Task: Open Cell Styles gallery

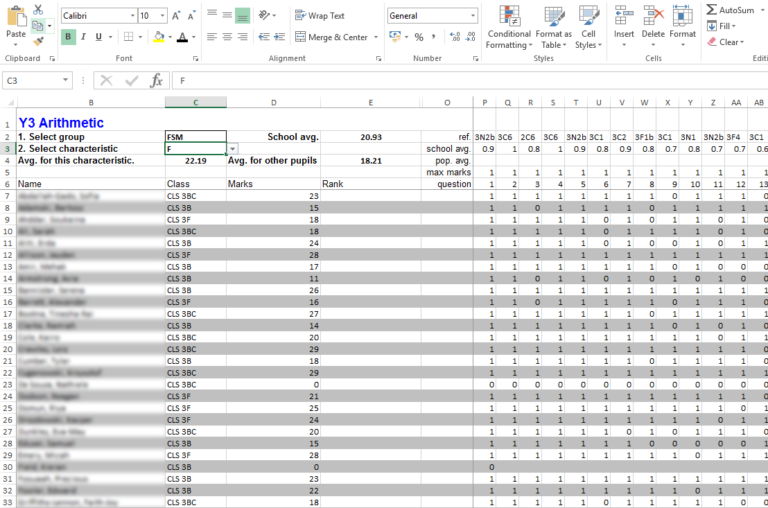Action: coord(588,27)
